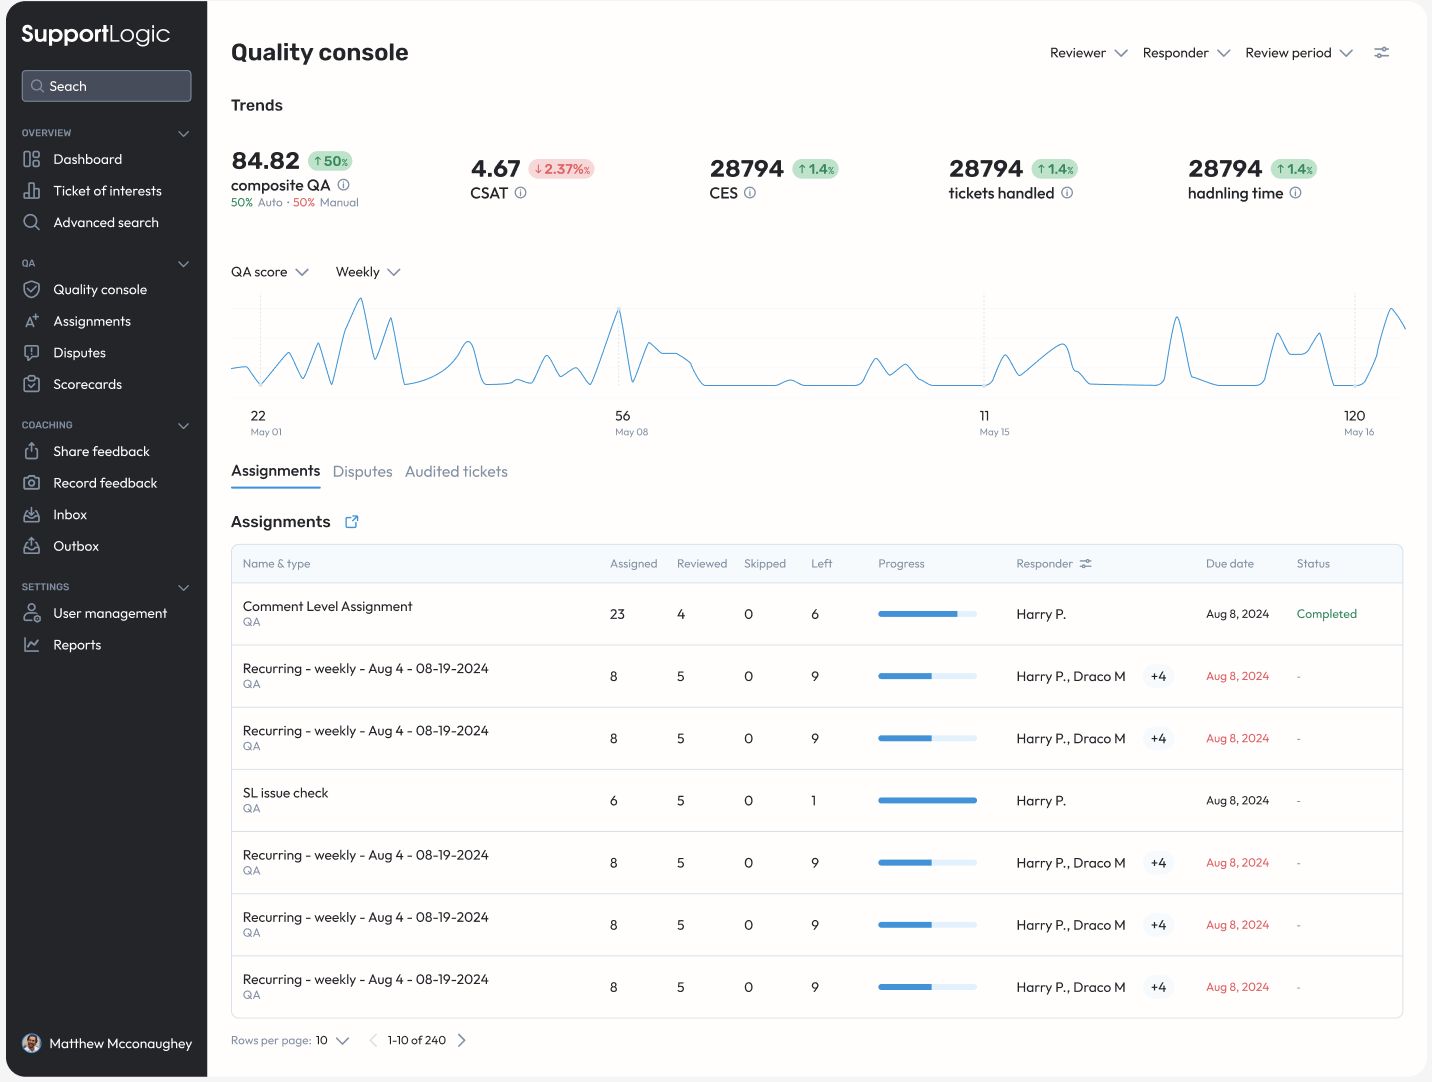Change Rows per page dropdown
1432x1082 pixels.
click(x=332, y=1040)
